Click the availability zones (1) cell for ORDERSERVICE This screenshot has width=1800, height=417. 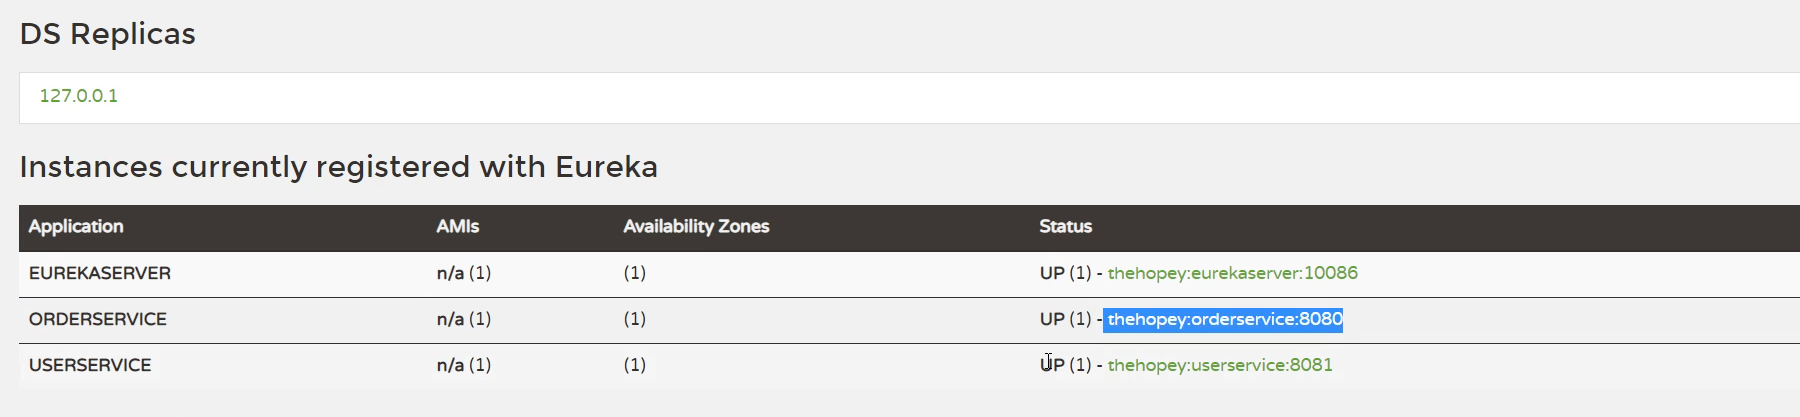pyautogui.click(x=635, y=319)
